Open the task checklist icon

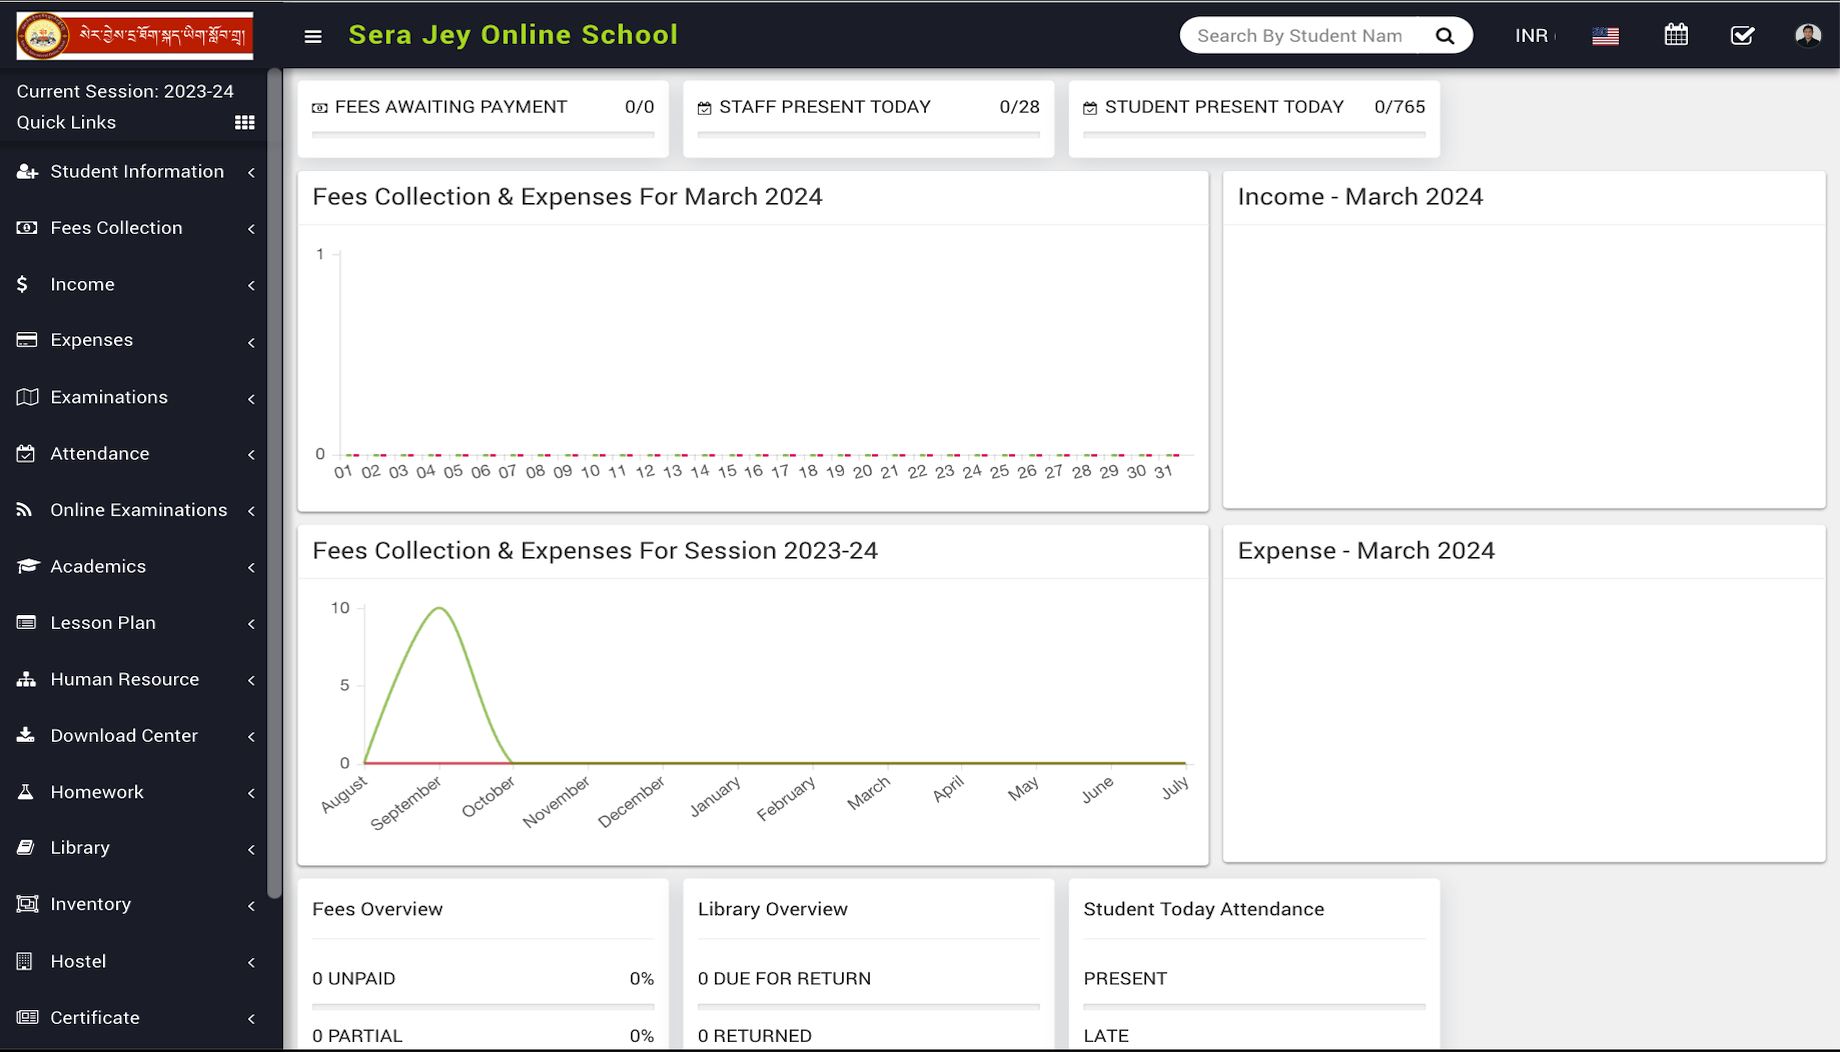(x=1742, y=36)
